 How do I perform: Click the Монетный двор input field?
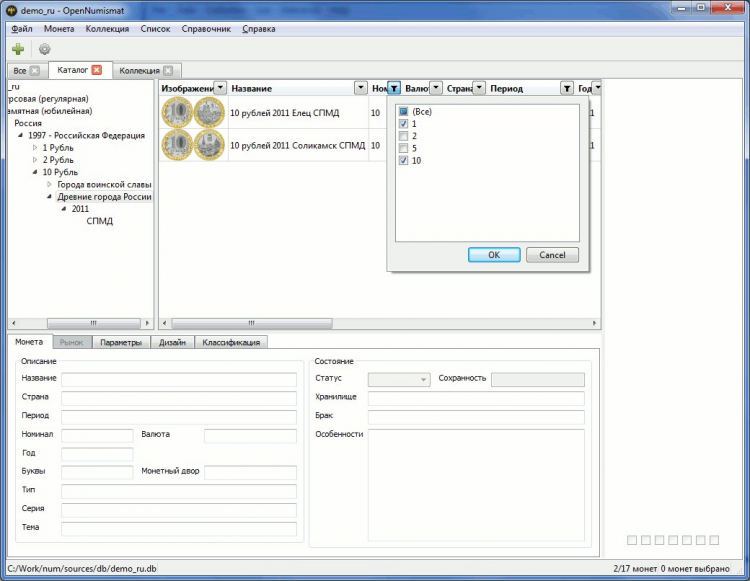tap(250, 472)
